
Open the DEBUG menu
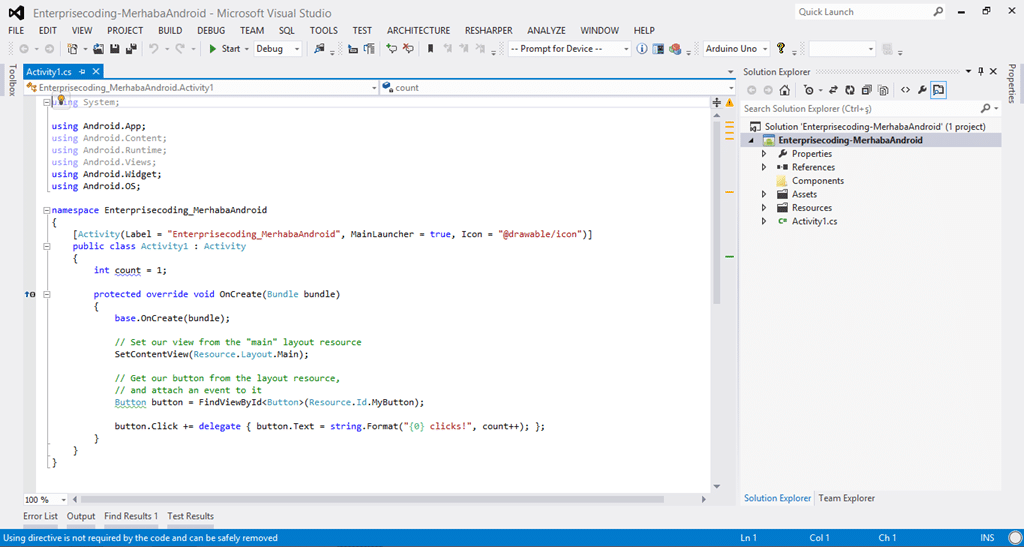[211, 31]
